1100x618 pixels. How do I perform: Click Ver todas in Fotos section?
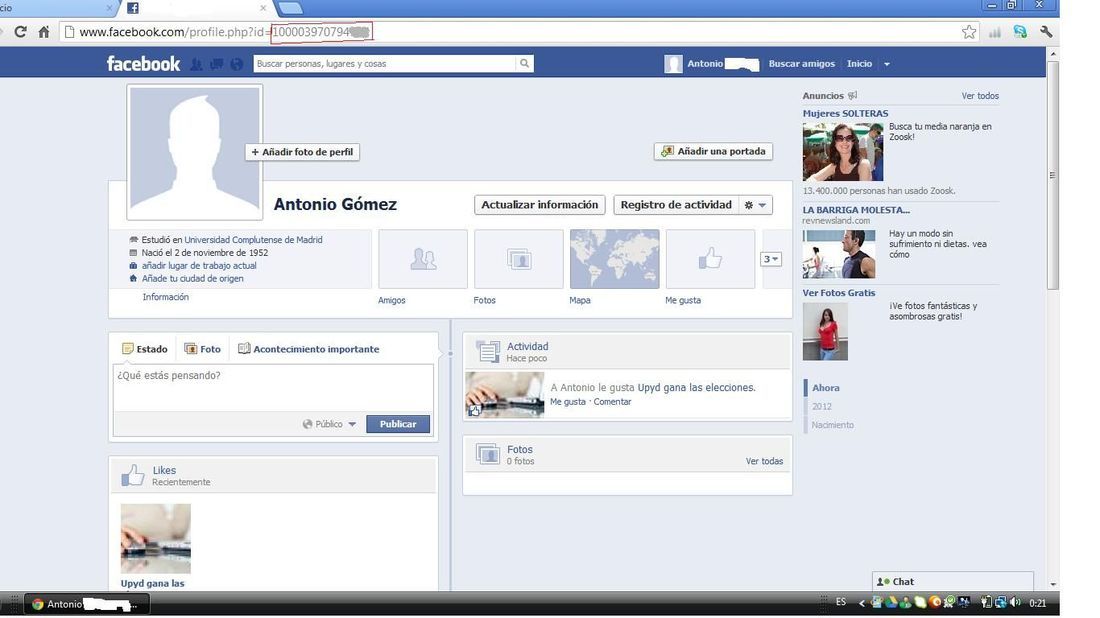(x=764, y=461)
